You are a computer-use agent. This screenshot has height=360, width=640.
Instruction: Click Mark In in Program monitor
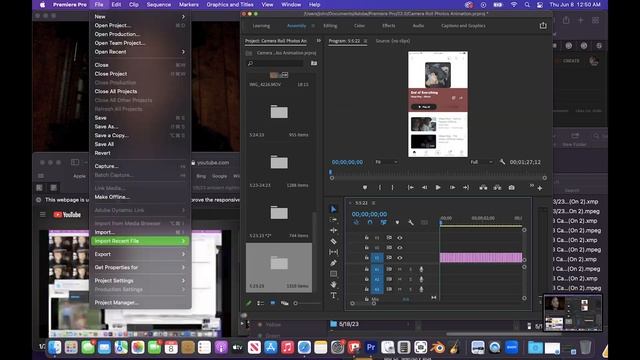380,187
